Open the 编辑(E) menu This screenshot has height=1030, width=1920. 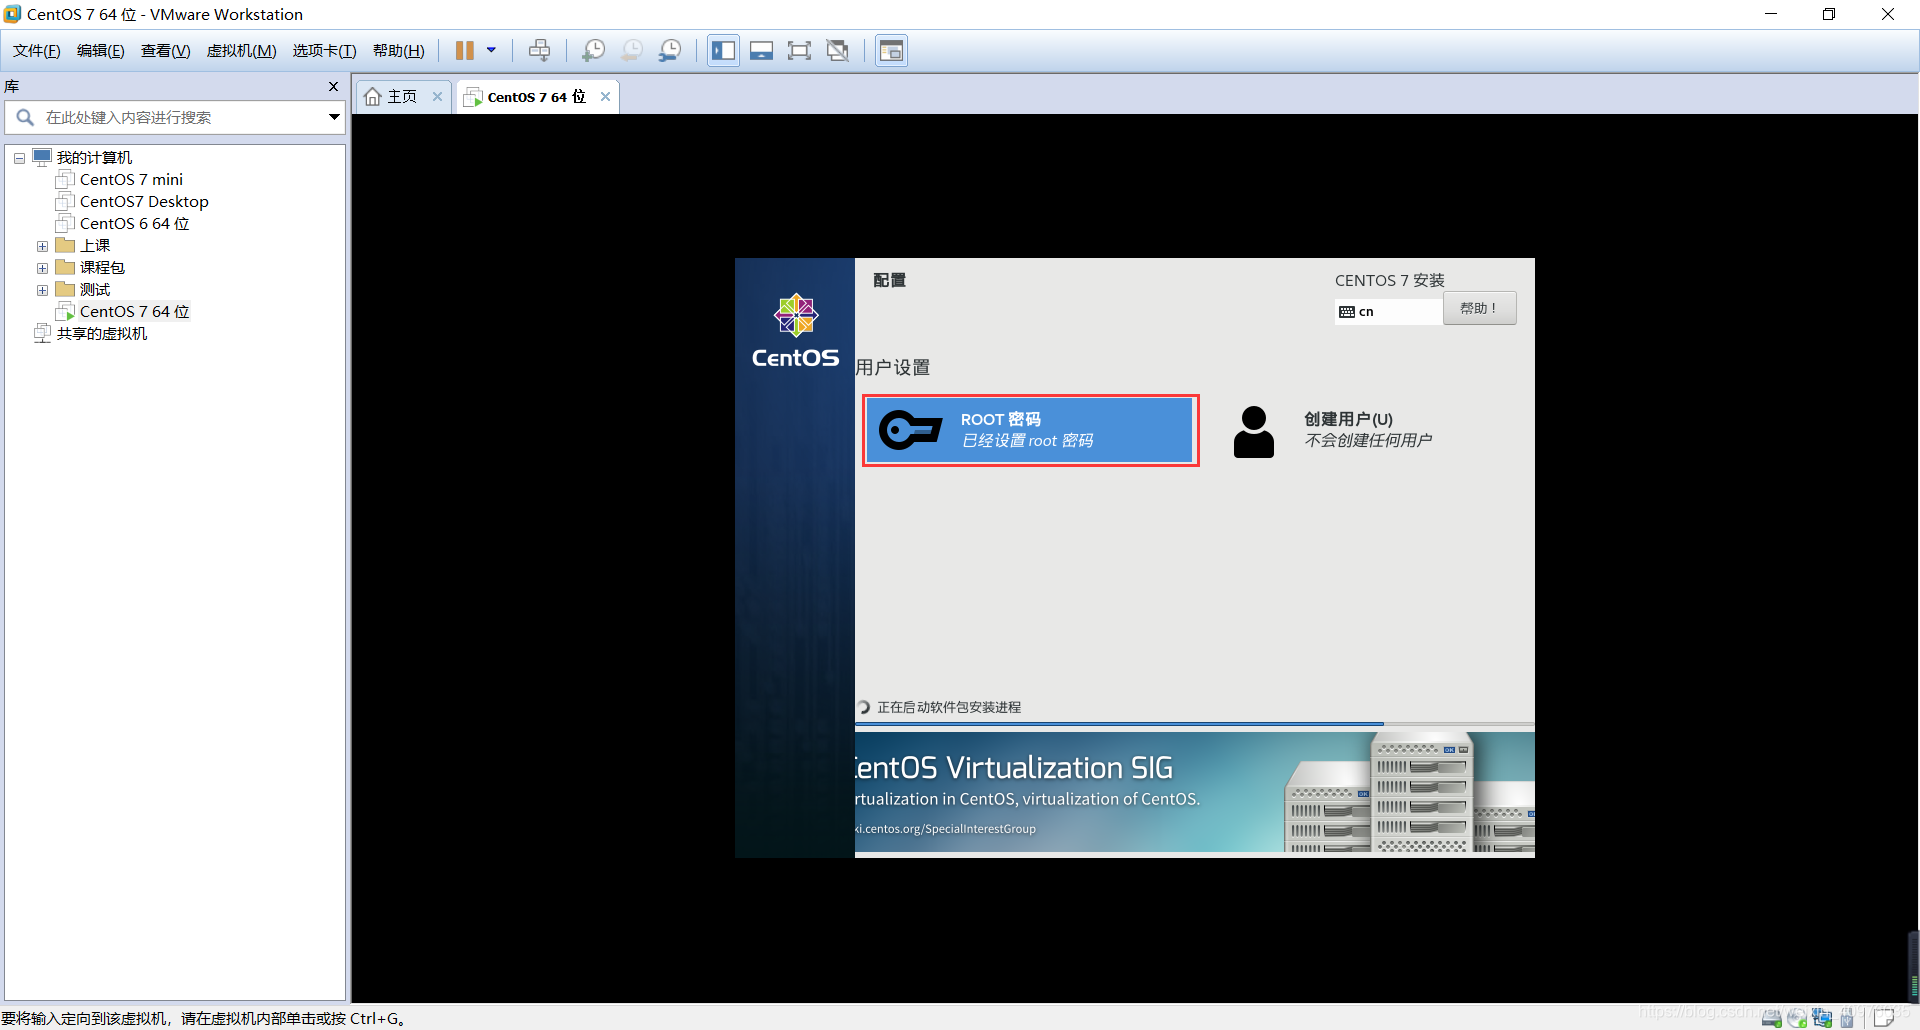(101, 51)
